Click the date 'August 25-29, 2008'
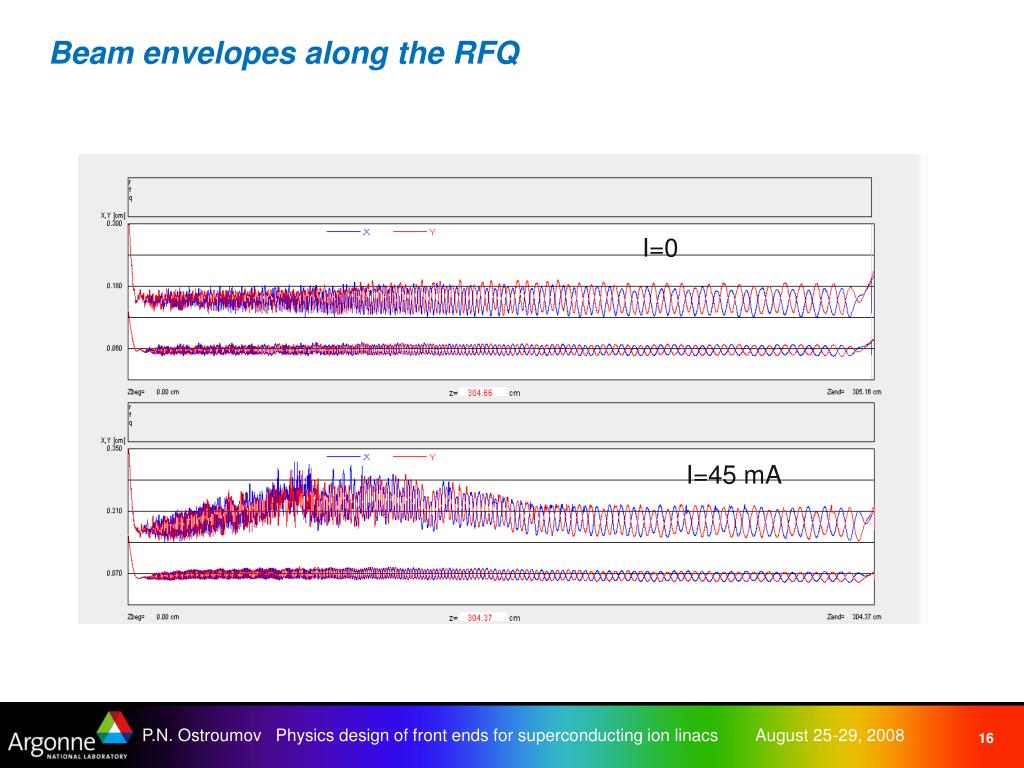1024x768 pixels. coord(829,735)
